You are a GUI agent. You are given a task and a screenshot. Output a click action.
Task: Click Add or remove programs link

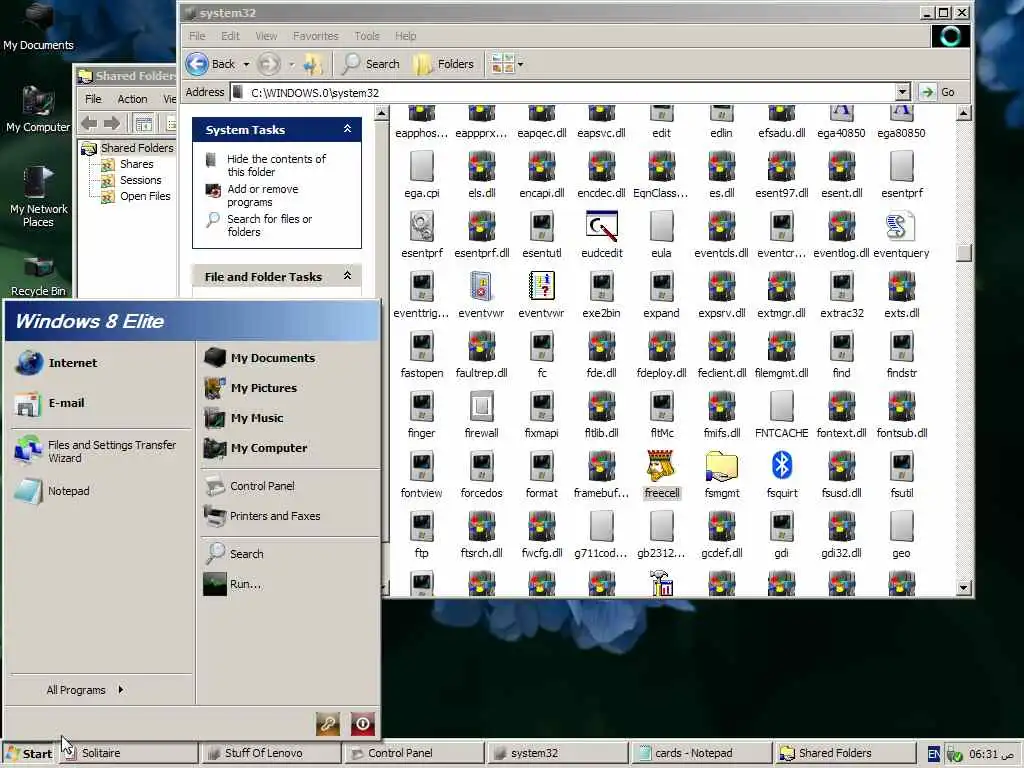point(263,195)
